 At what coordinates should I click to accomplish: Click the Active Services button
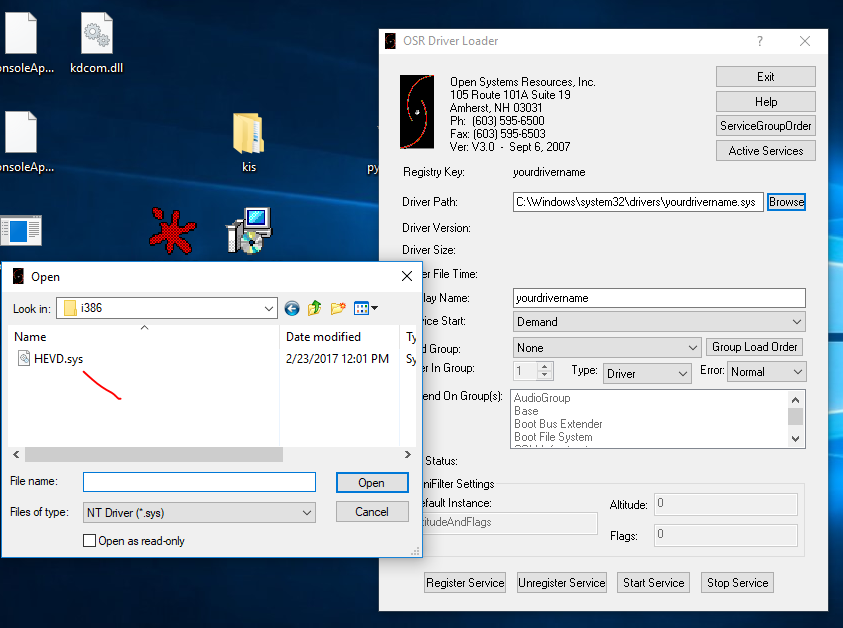click(x=765, y=151)
